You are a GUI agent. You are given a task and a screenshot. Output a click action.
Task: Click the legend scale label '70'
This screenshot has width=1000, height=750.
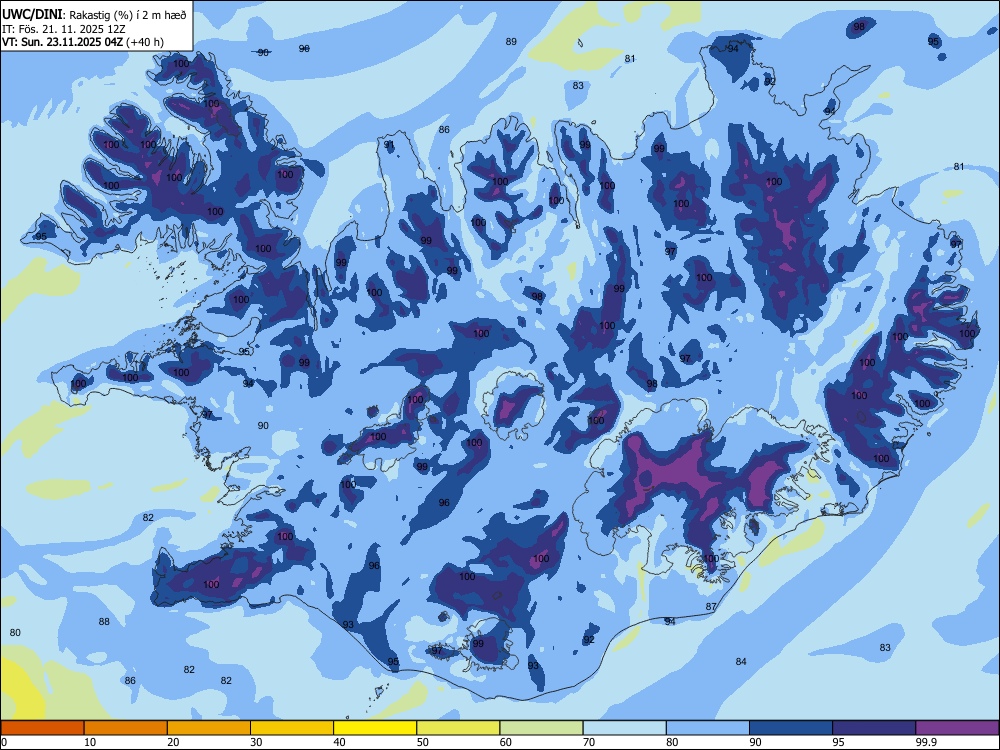[x=589, y=742]
